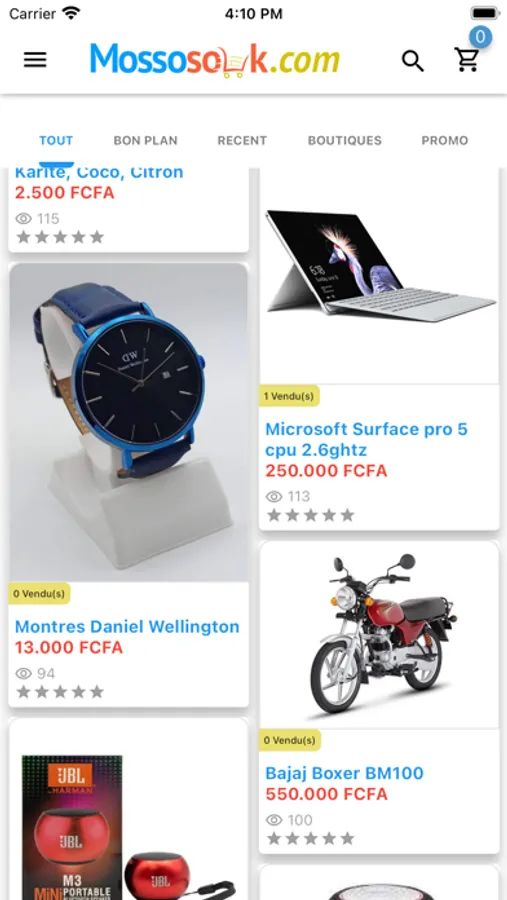Open Microsoft Surface pro 5 product link
This screenshot has width=507, height=900.
[366, 439]
